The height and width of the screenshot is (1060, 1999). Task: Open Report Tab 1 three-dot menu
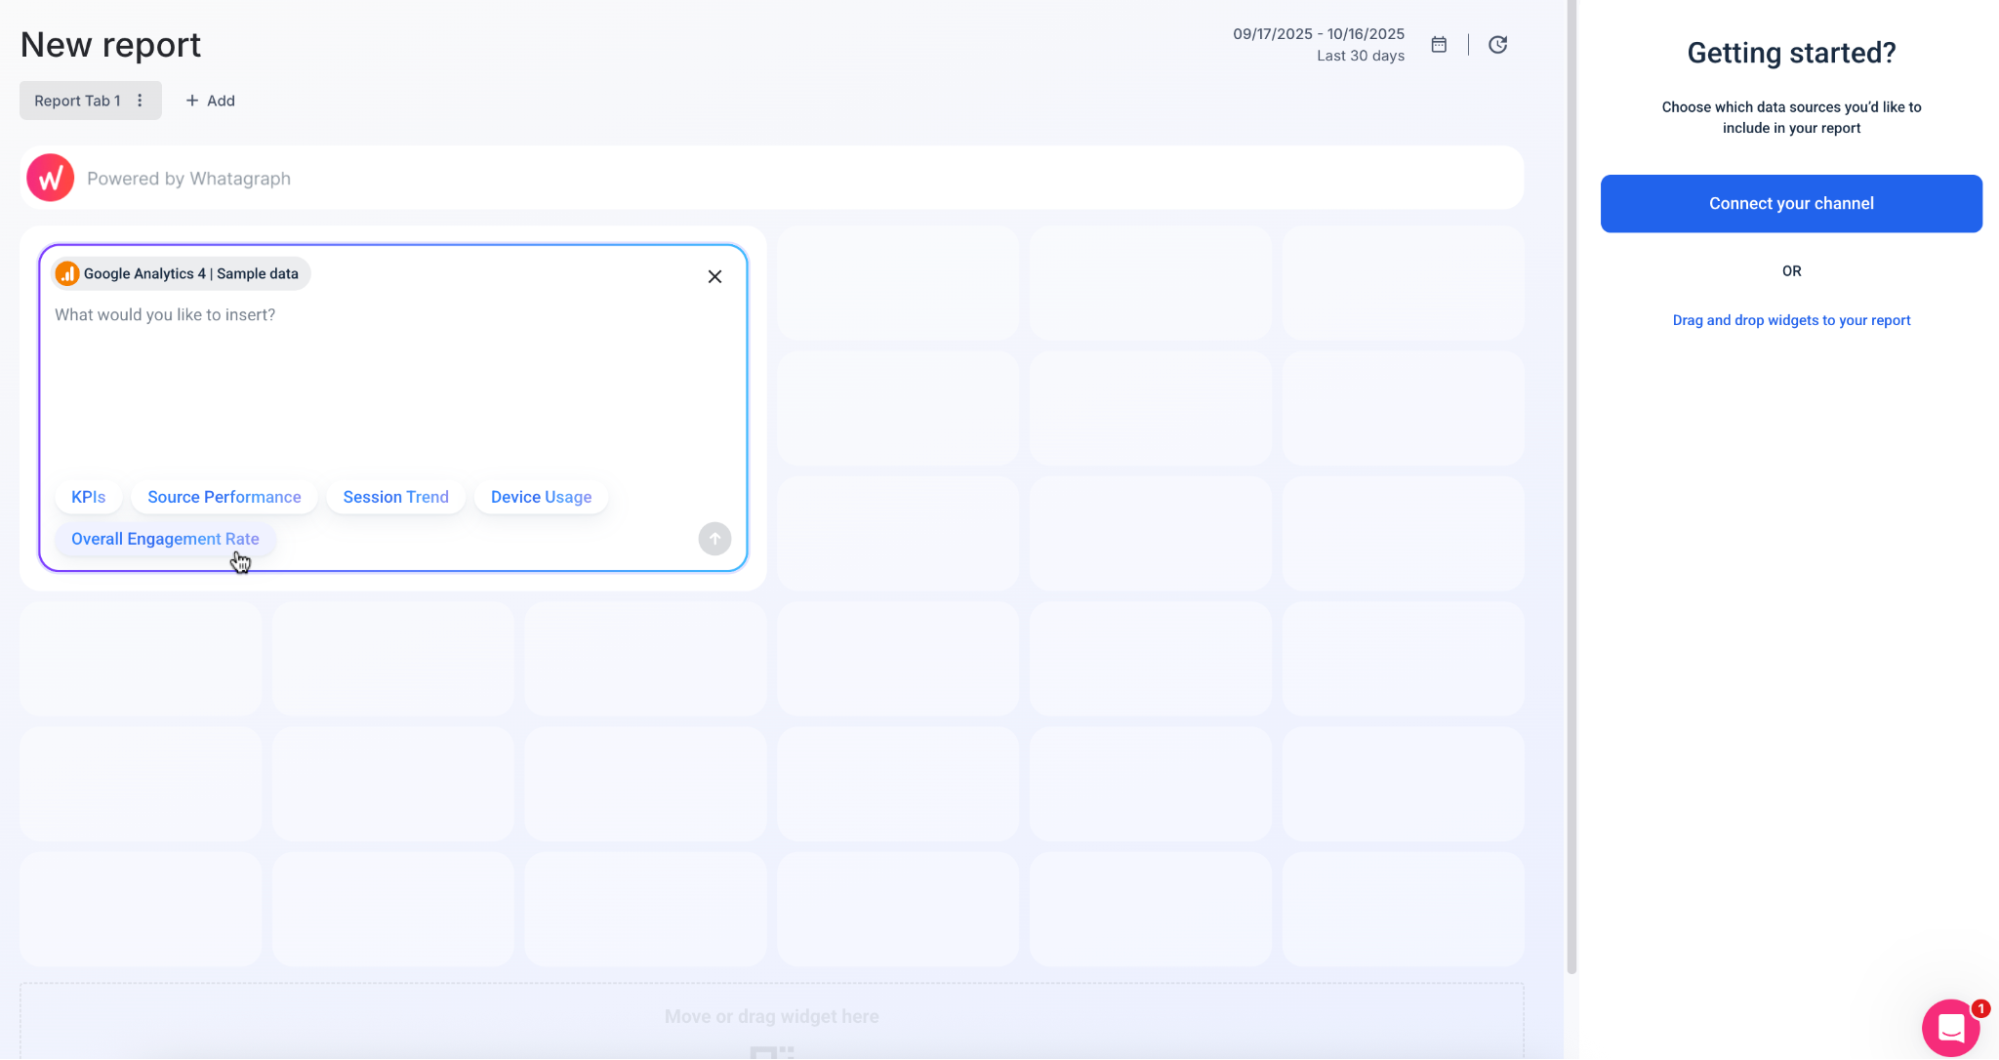(140, 101)
